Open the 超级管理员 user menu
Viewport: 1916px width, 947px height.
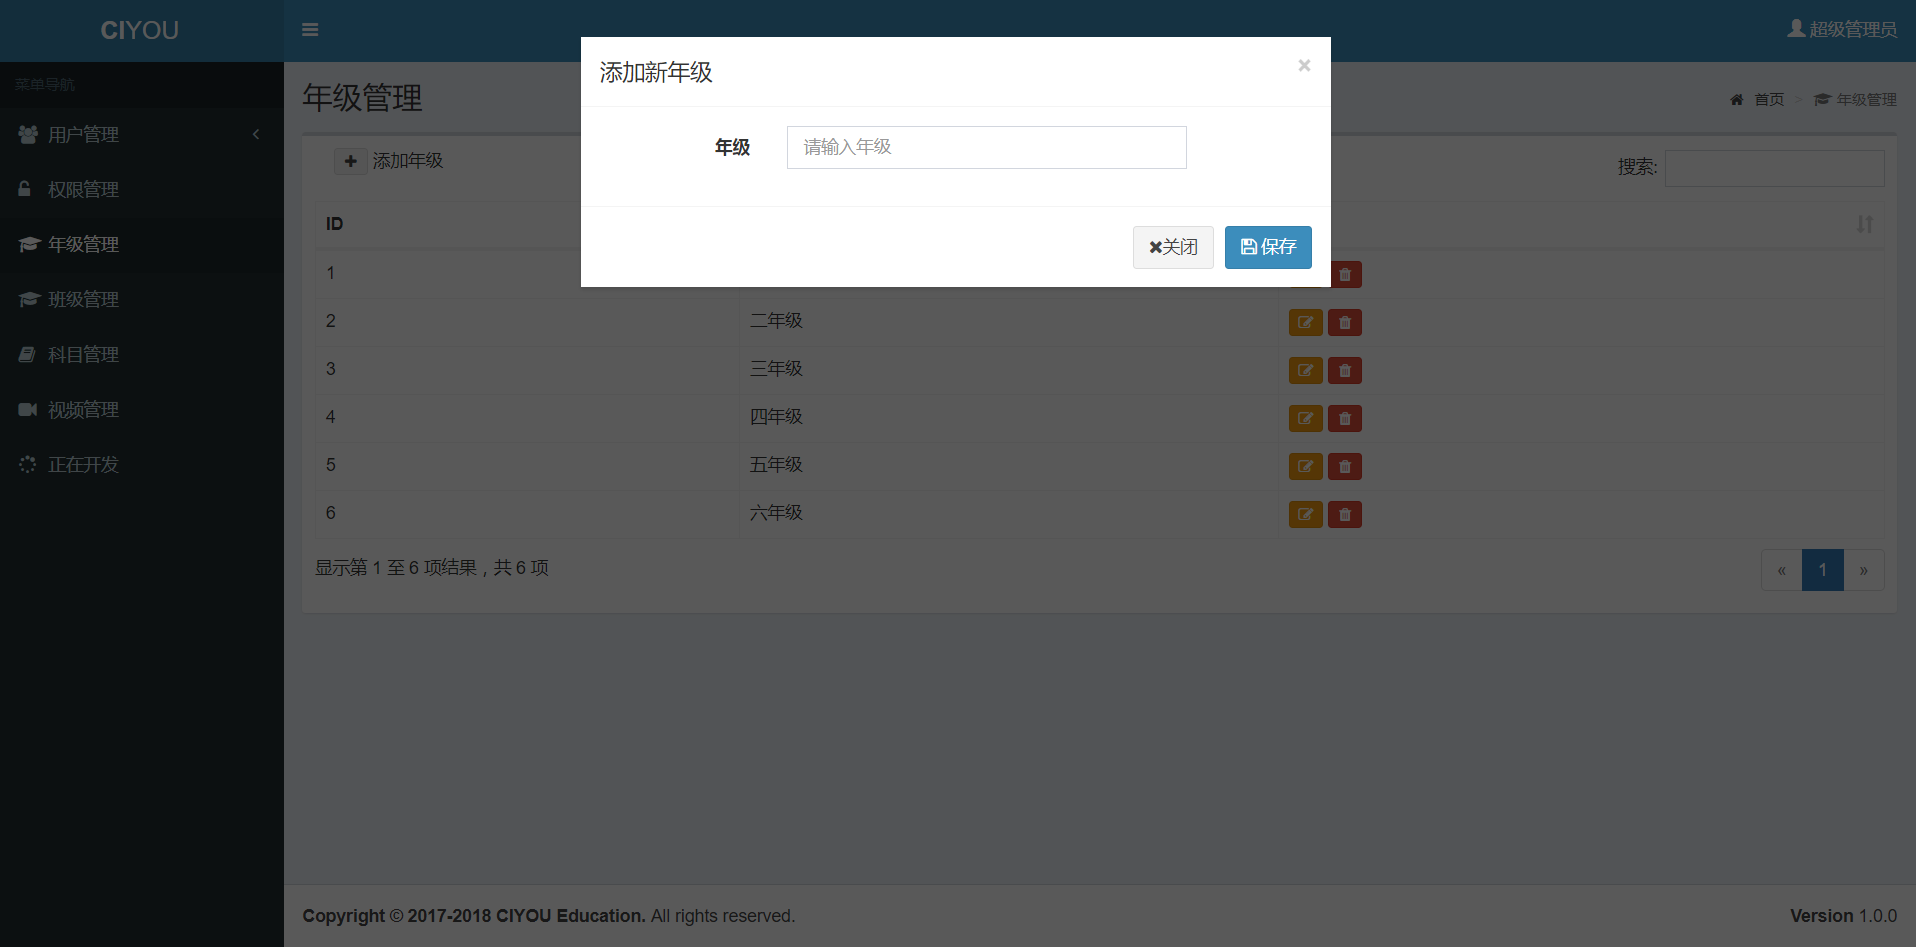[1842, 30]
